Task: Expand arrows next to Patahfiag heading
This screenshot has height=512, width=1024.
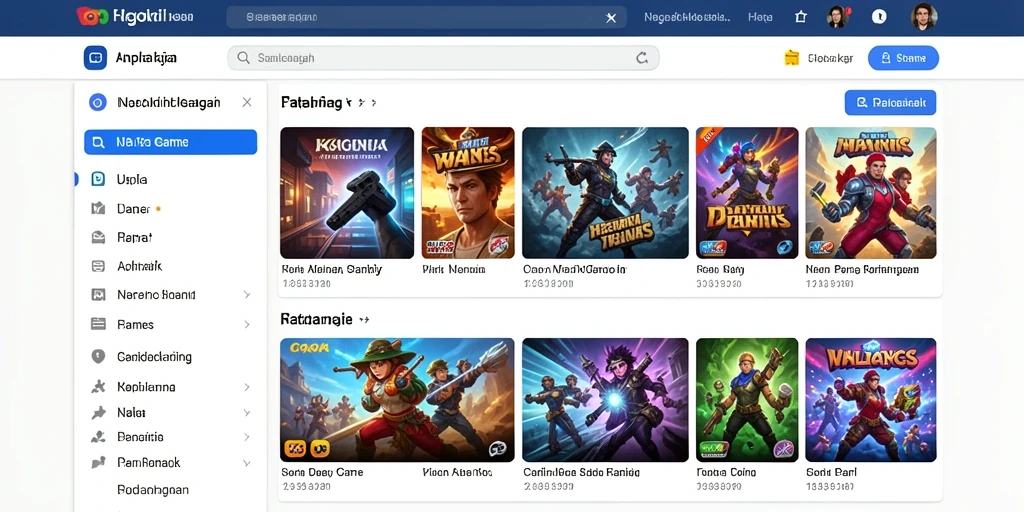Action: (362, 103)
